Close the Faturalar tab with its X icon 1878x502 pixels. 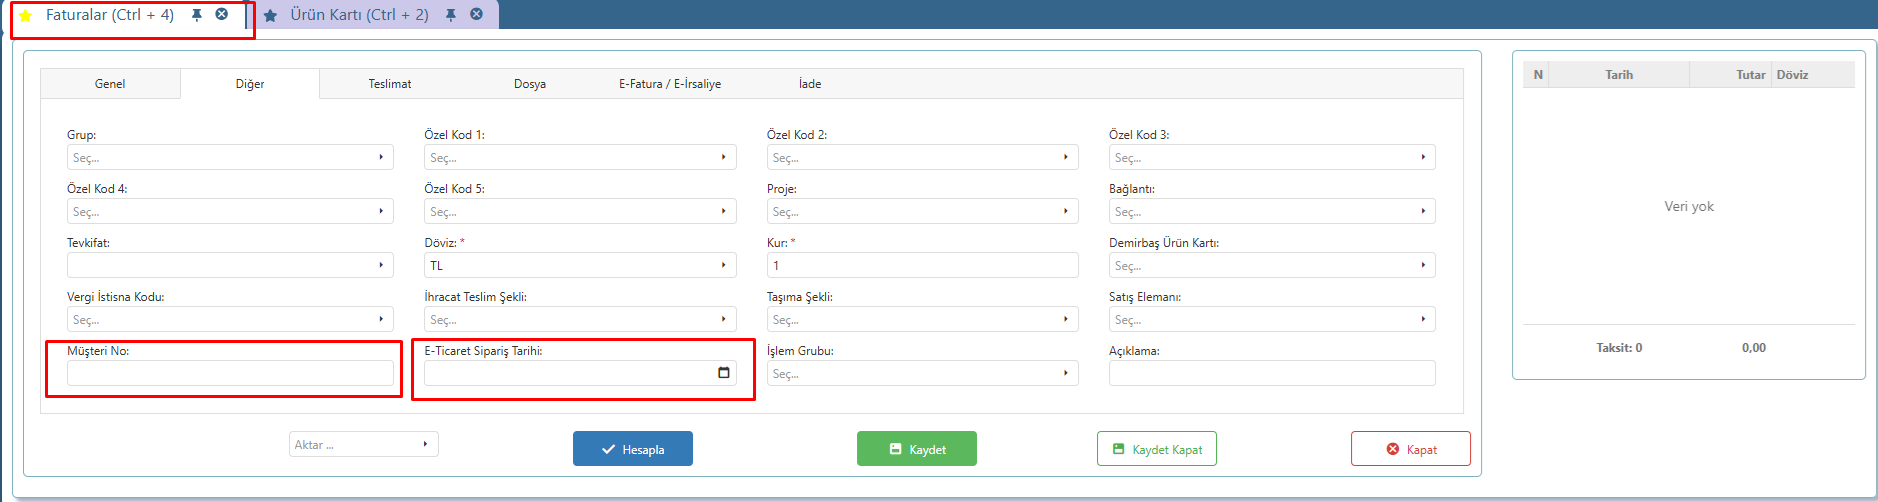pyautogui.click(x=222, y=14)
